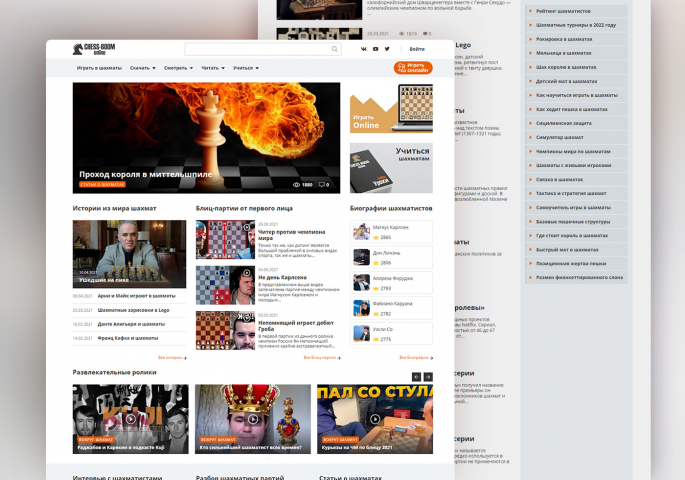
Task: Open Позиционная жертва пешки sidebar link
Action: 577,264
